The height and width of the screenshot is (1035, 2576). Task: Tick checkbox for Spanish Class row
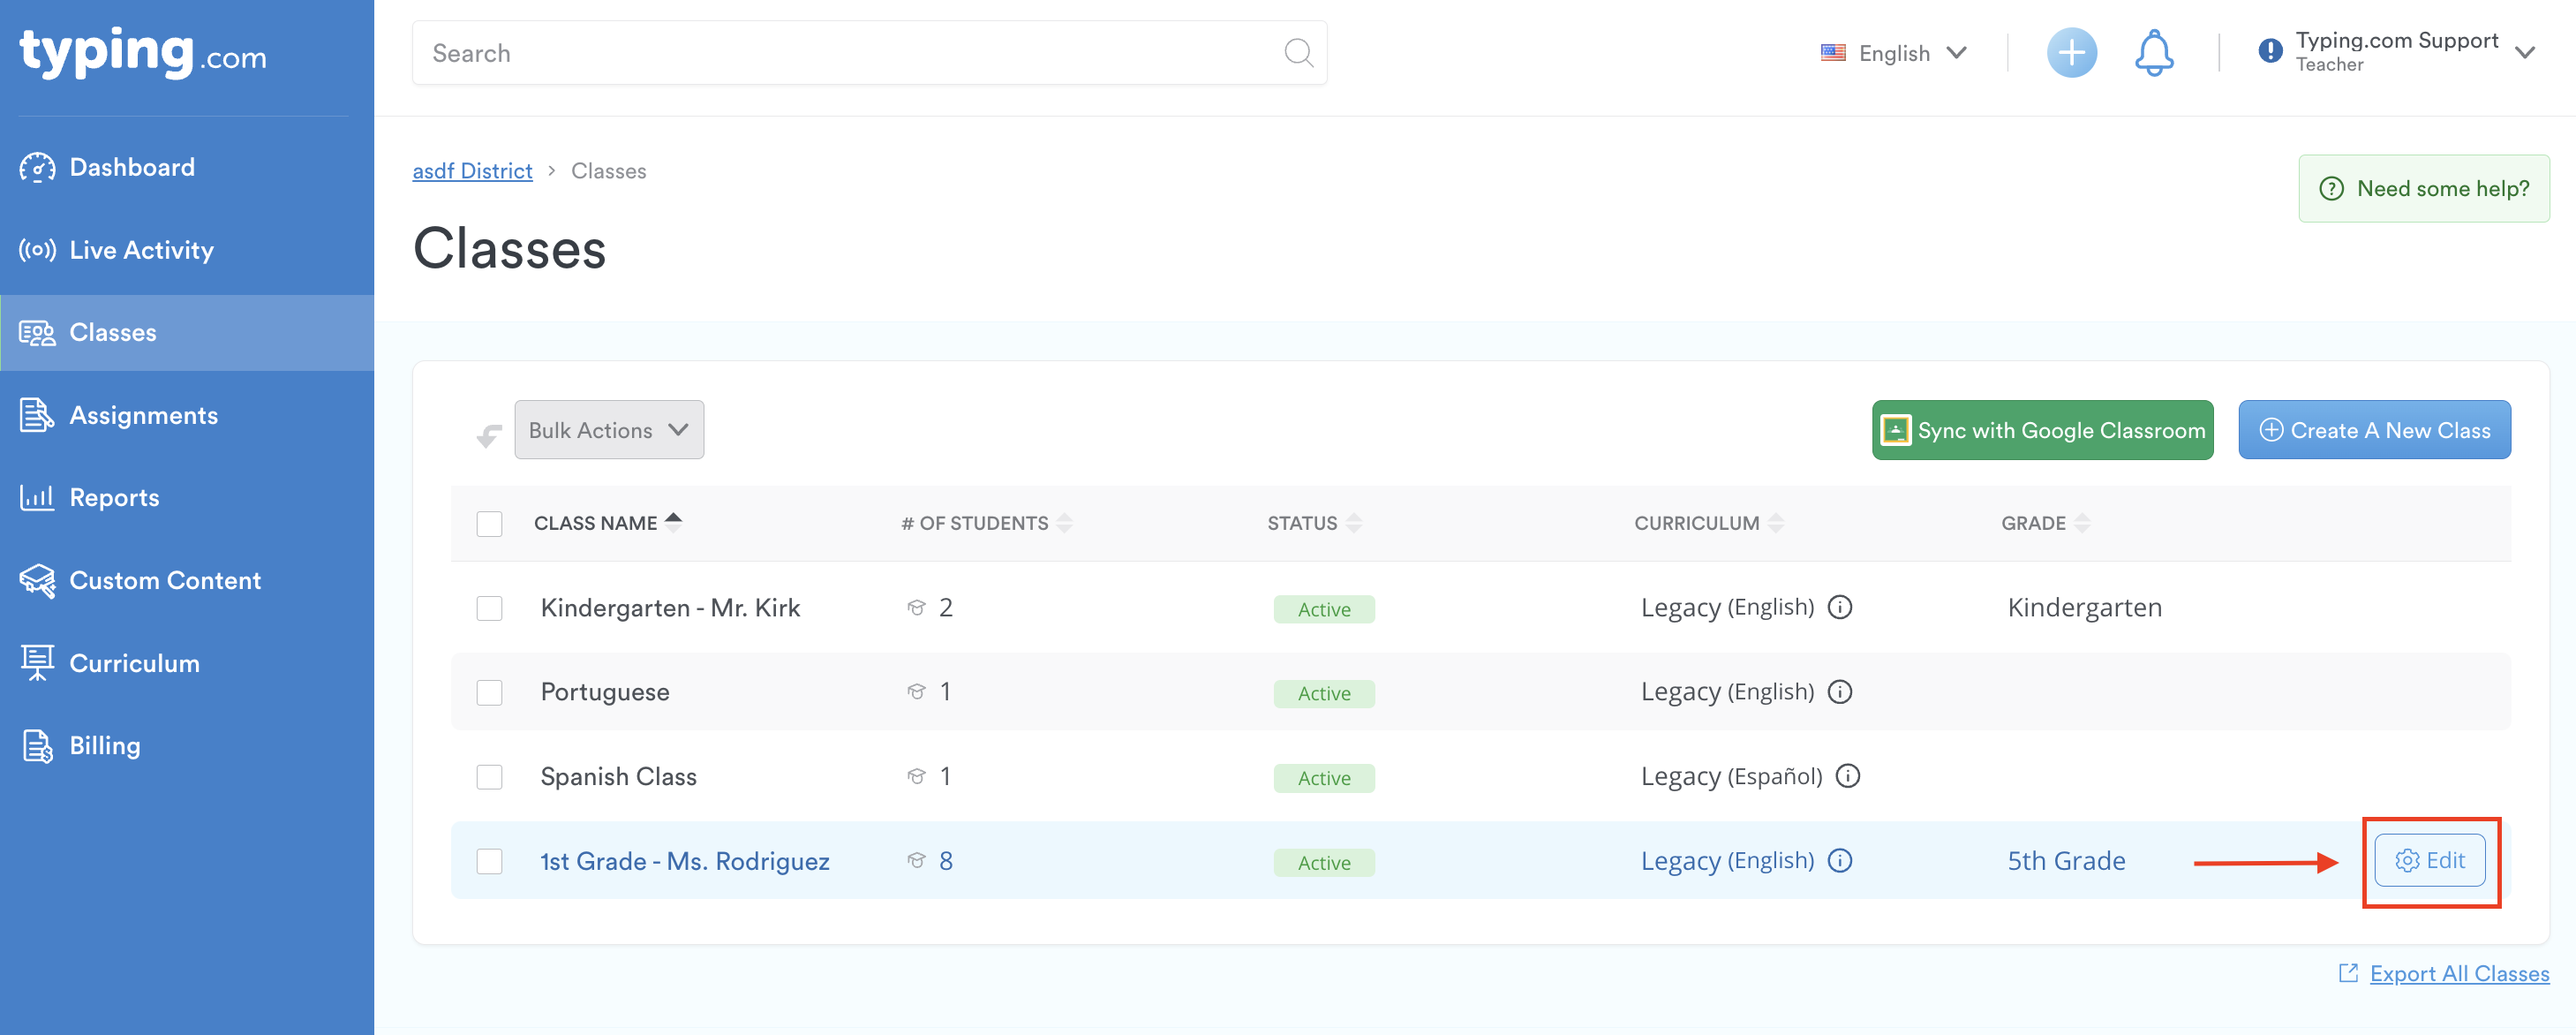point(489,777)
